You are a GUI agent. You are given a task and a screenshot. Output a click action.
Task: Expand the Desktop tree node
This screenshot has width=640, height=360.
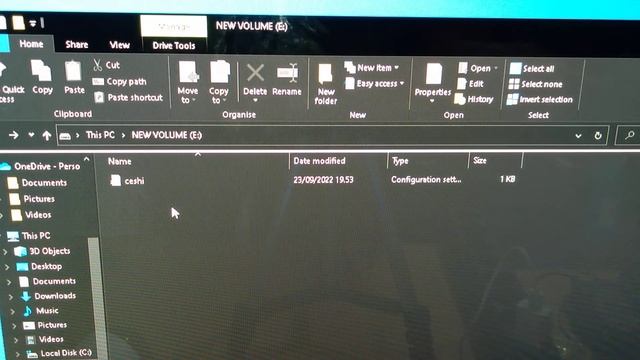coord(7,267)
